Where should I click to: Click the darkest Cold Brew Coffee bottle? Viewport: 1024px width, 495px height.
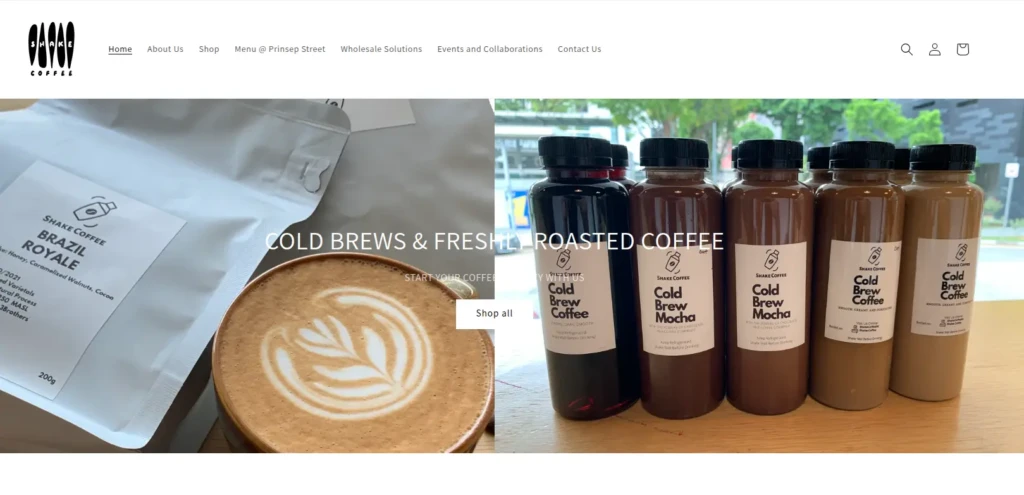tap(581, 278)
